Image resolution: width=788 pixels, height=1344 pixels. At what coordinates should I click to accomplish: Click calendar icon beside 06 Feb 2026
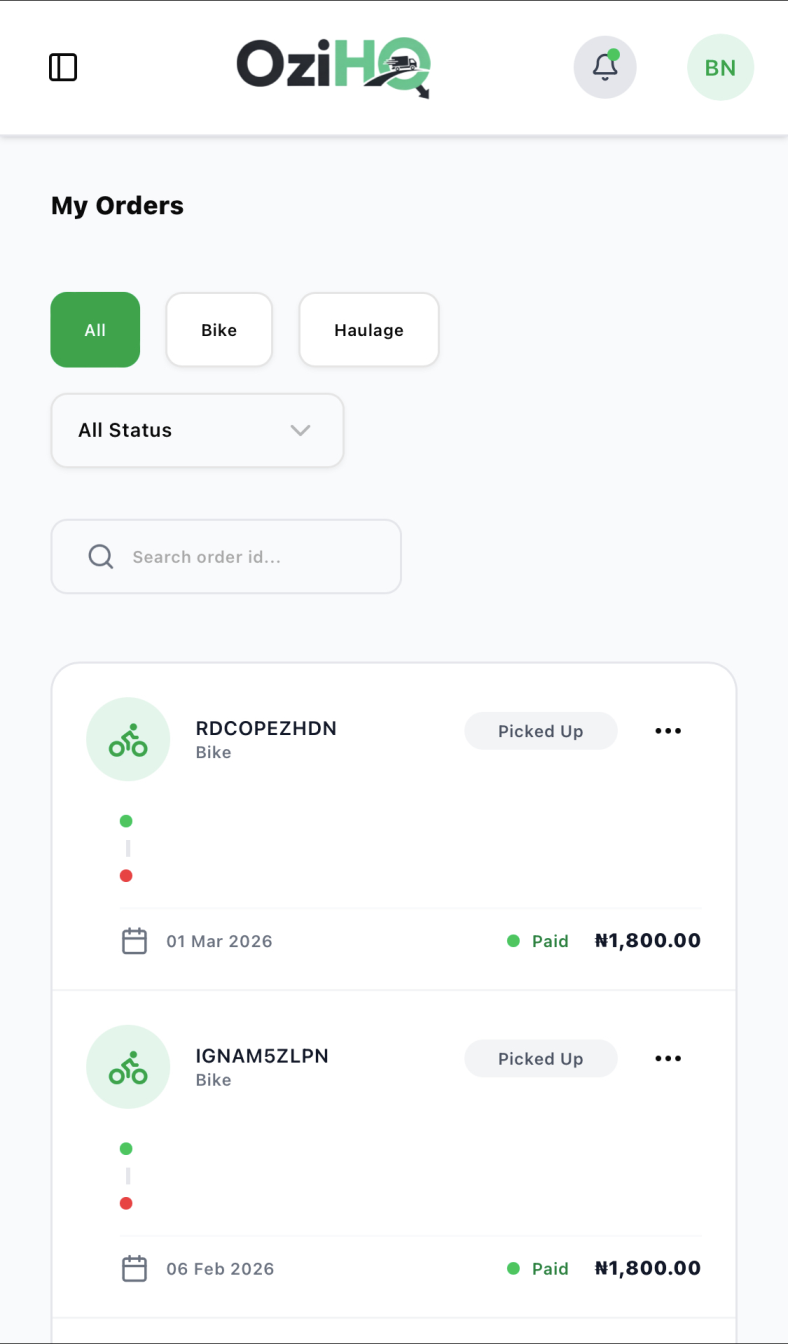pos(134,1269)
